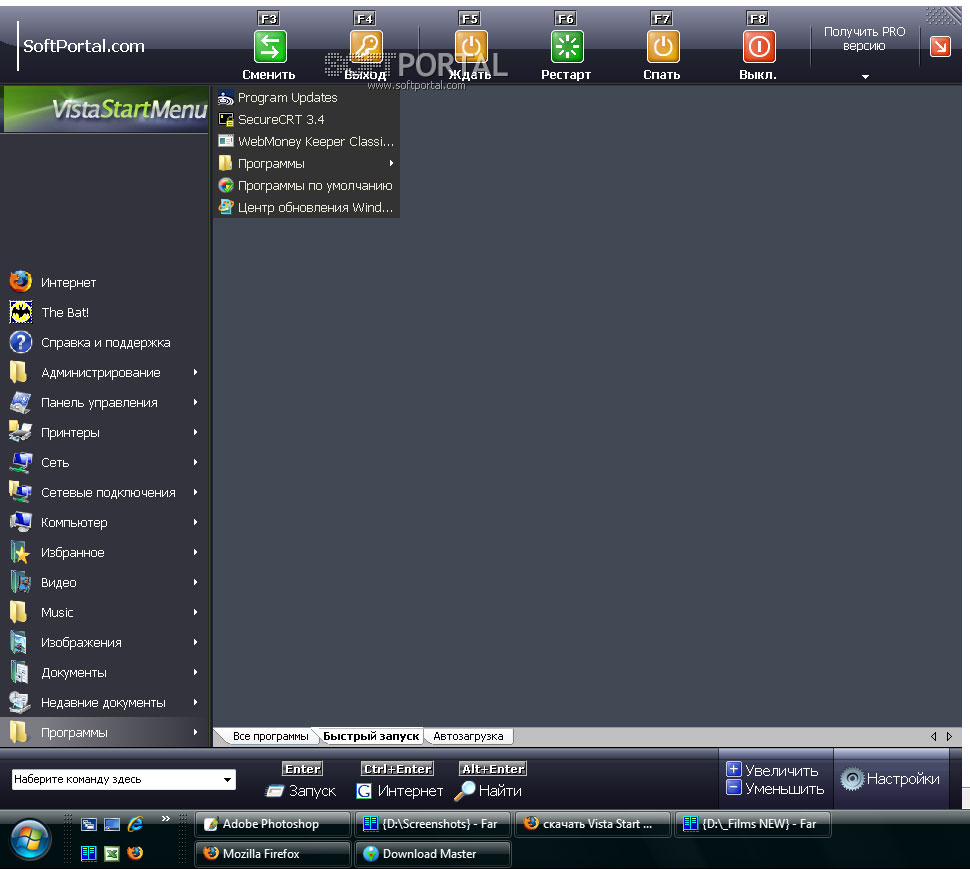Viewport: 970px width, 869px height.
Task: Click the Standby (Ждать) power icon
Action: tap(471, 46)
